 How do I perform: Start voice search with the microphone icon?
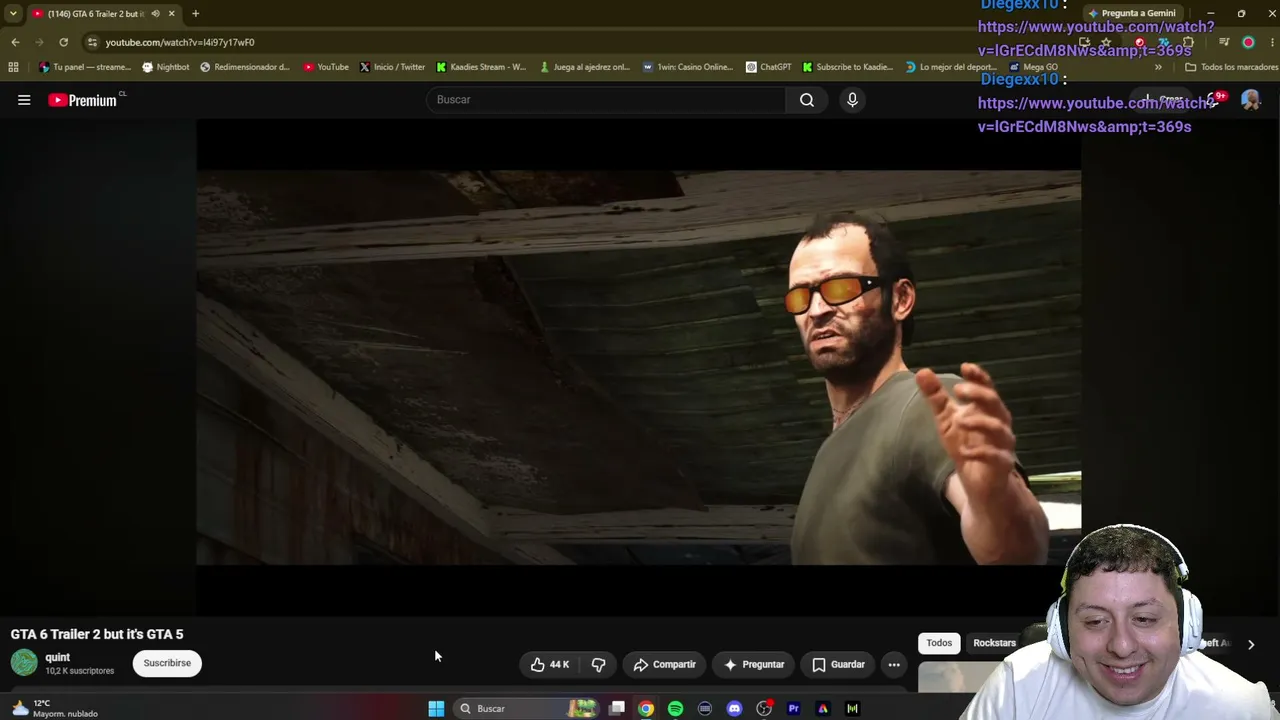pos(852,100)
